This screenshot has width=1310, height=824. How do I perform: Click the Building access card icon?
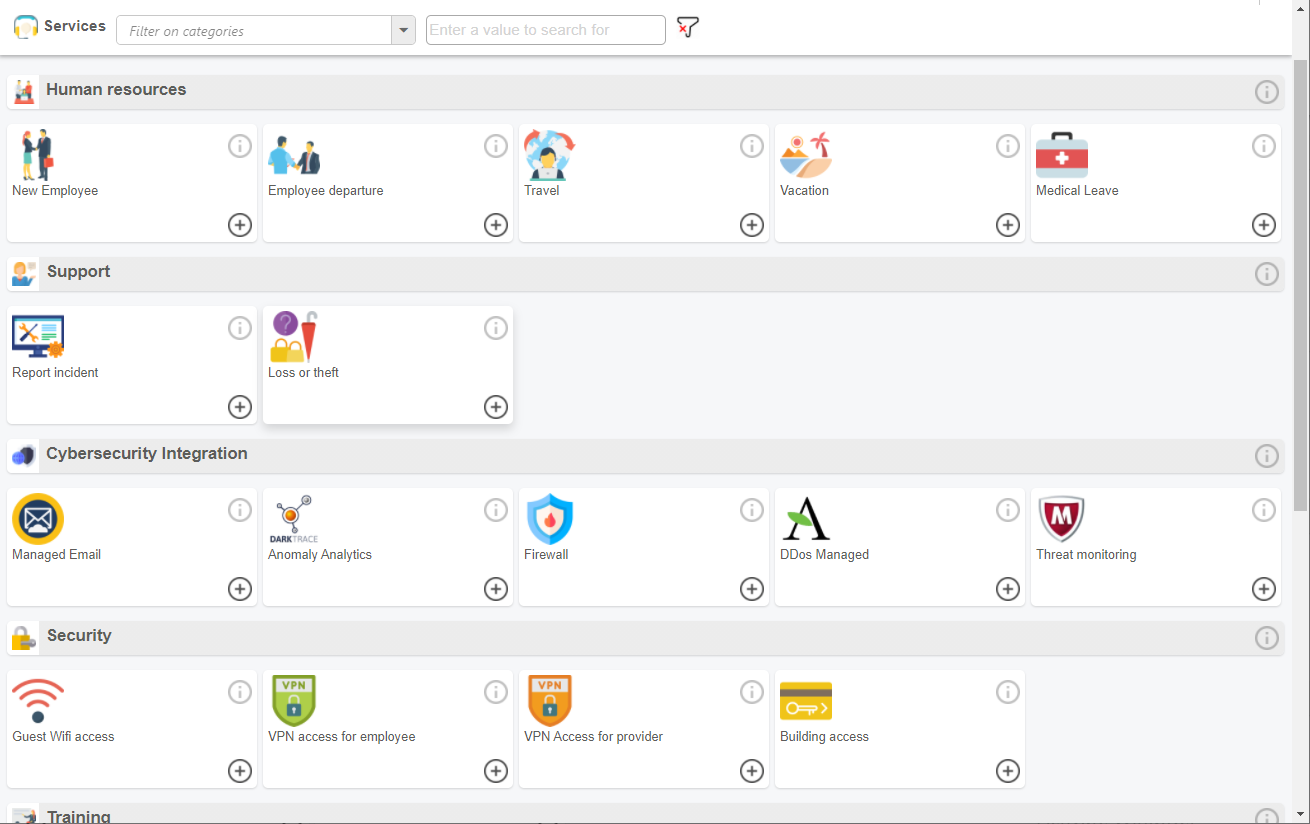(x=806, y=700)
